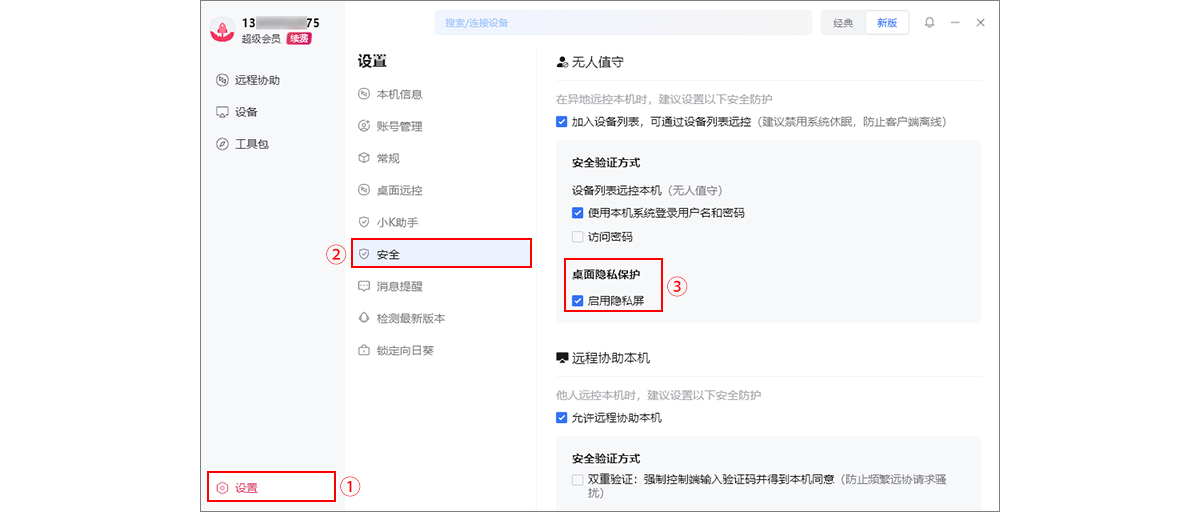
Task: Click the notification bell icon
Action: pyautogui.click(x=929, y=23)
